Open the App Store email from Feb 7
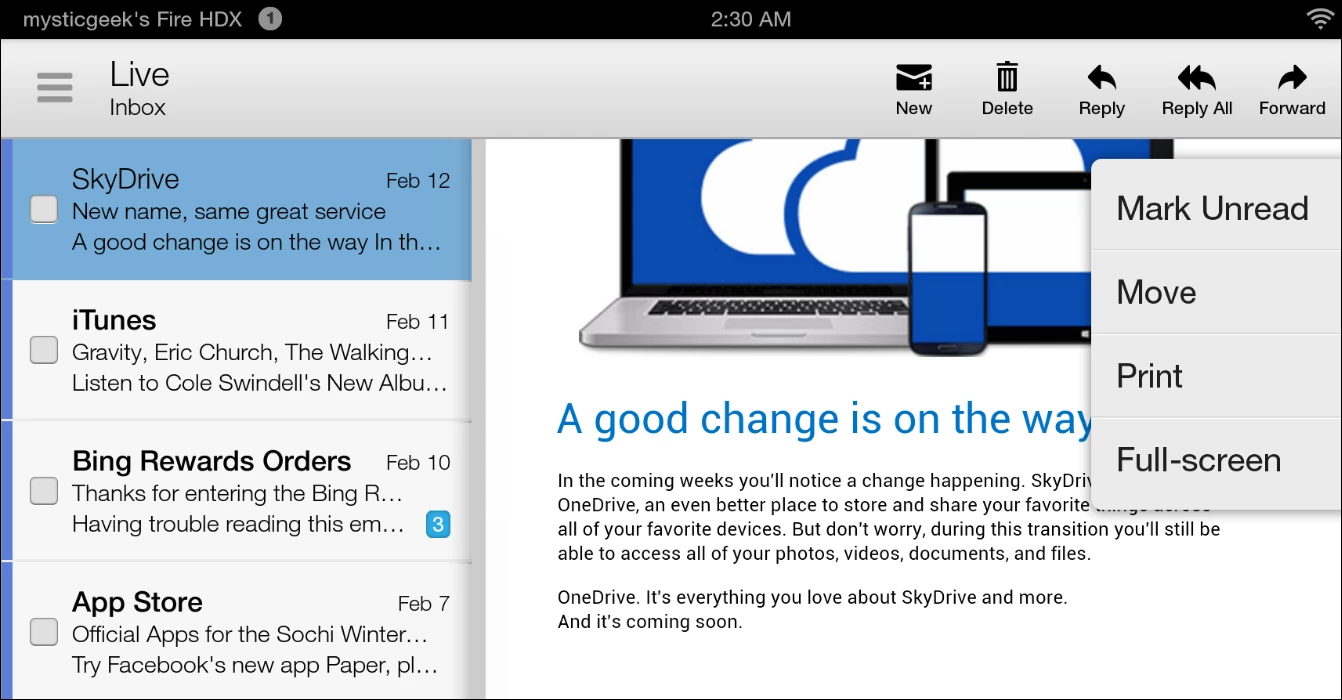Viewport: 1342px width, 700px height. click(240, 632)
